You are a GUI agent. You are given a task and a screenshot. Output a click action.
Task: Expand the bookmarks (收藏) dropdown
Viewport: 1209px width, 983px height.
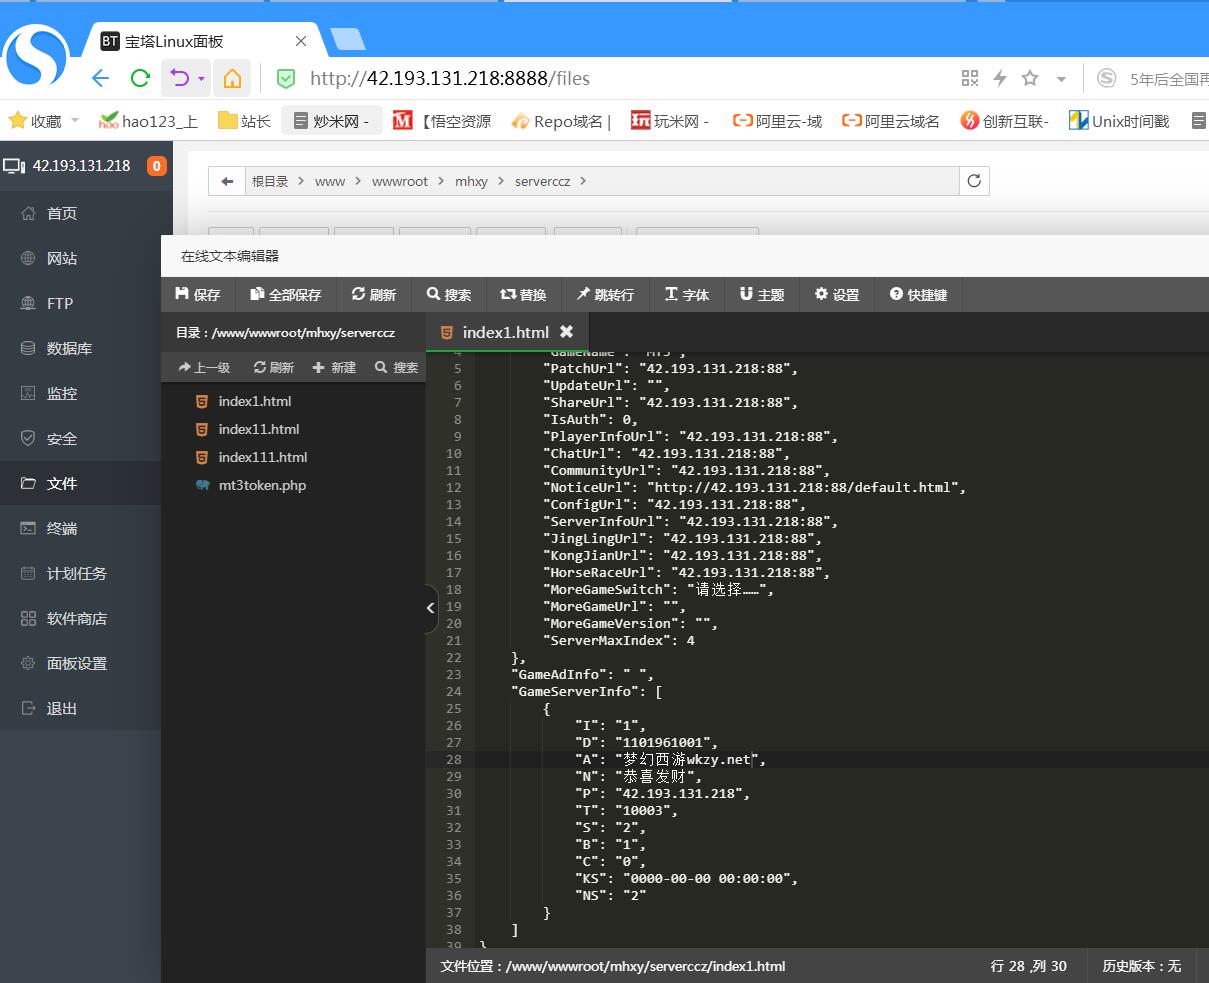pos(75,121)
